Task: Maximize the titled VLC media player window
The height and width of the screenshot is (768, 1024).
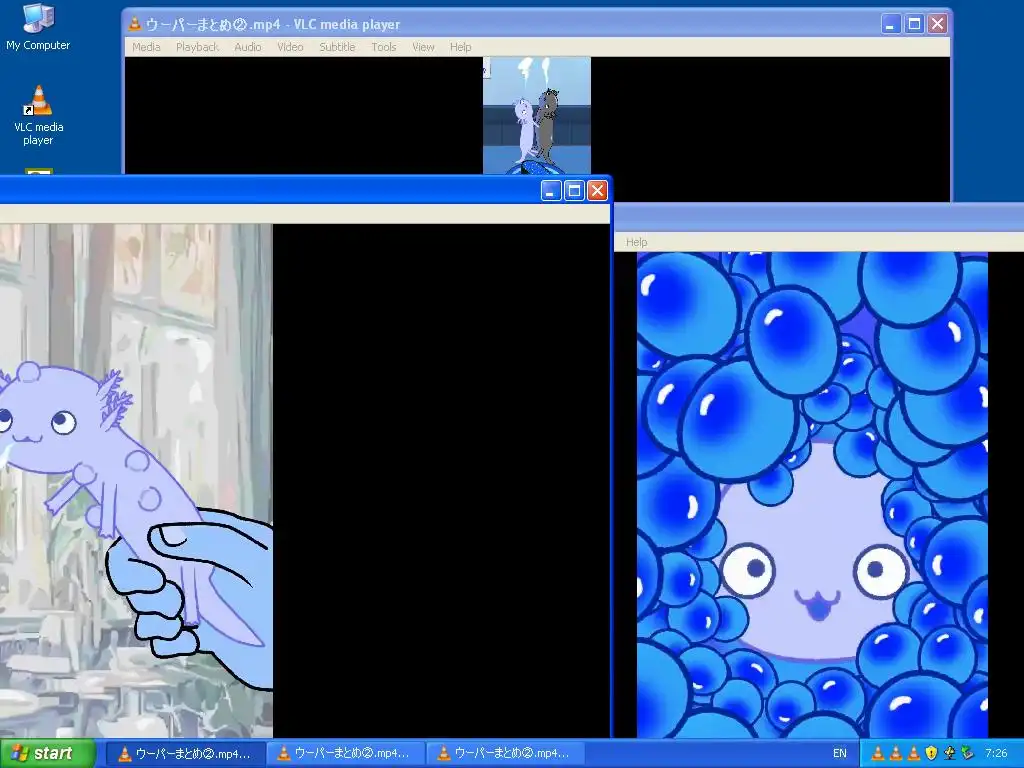Action: click(914, 24)
